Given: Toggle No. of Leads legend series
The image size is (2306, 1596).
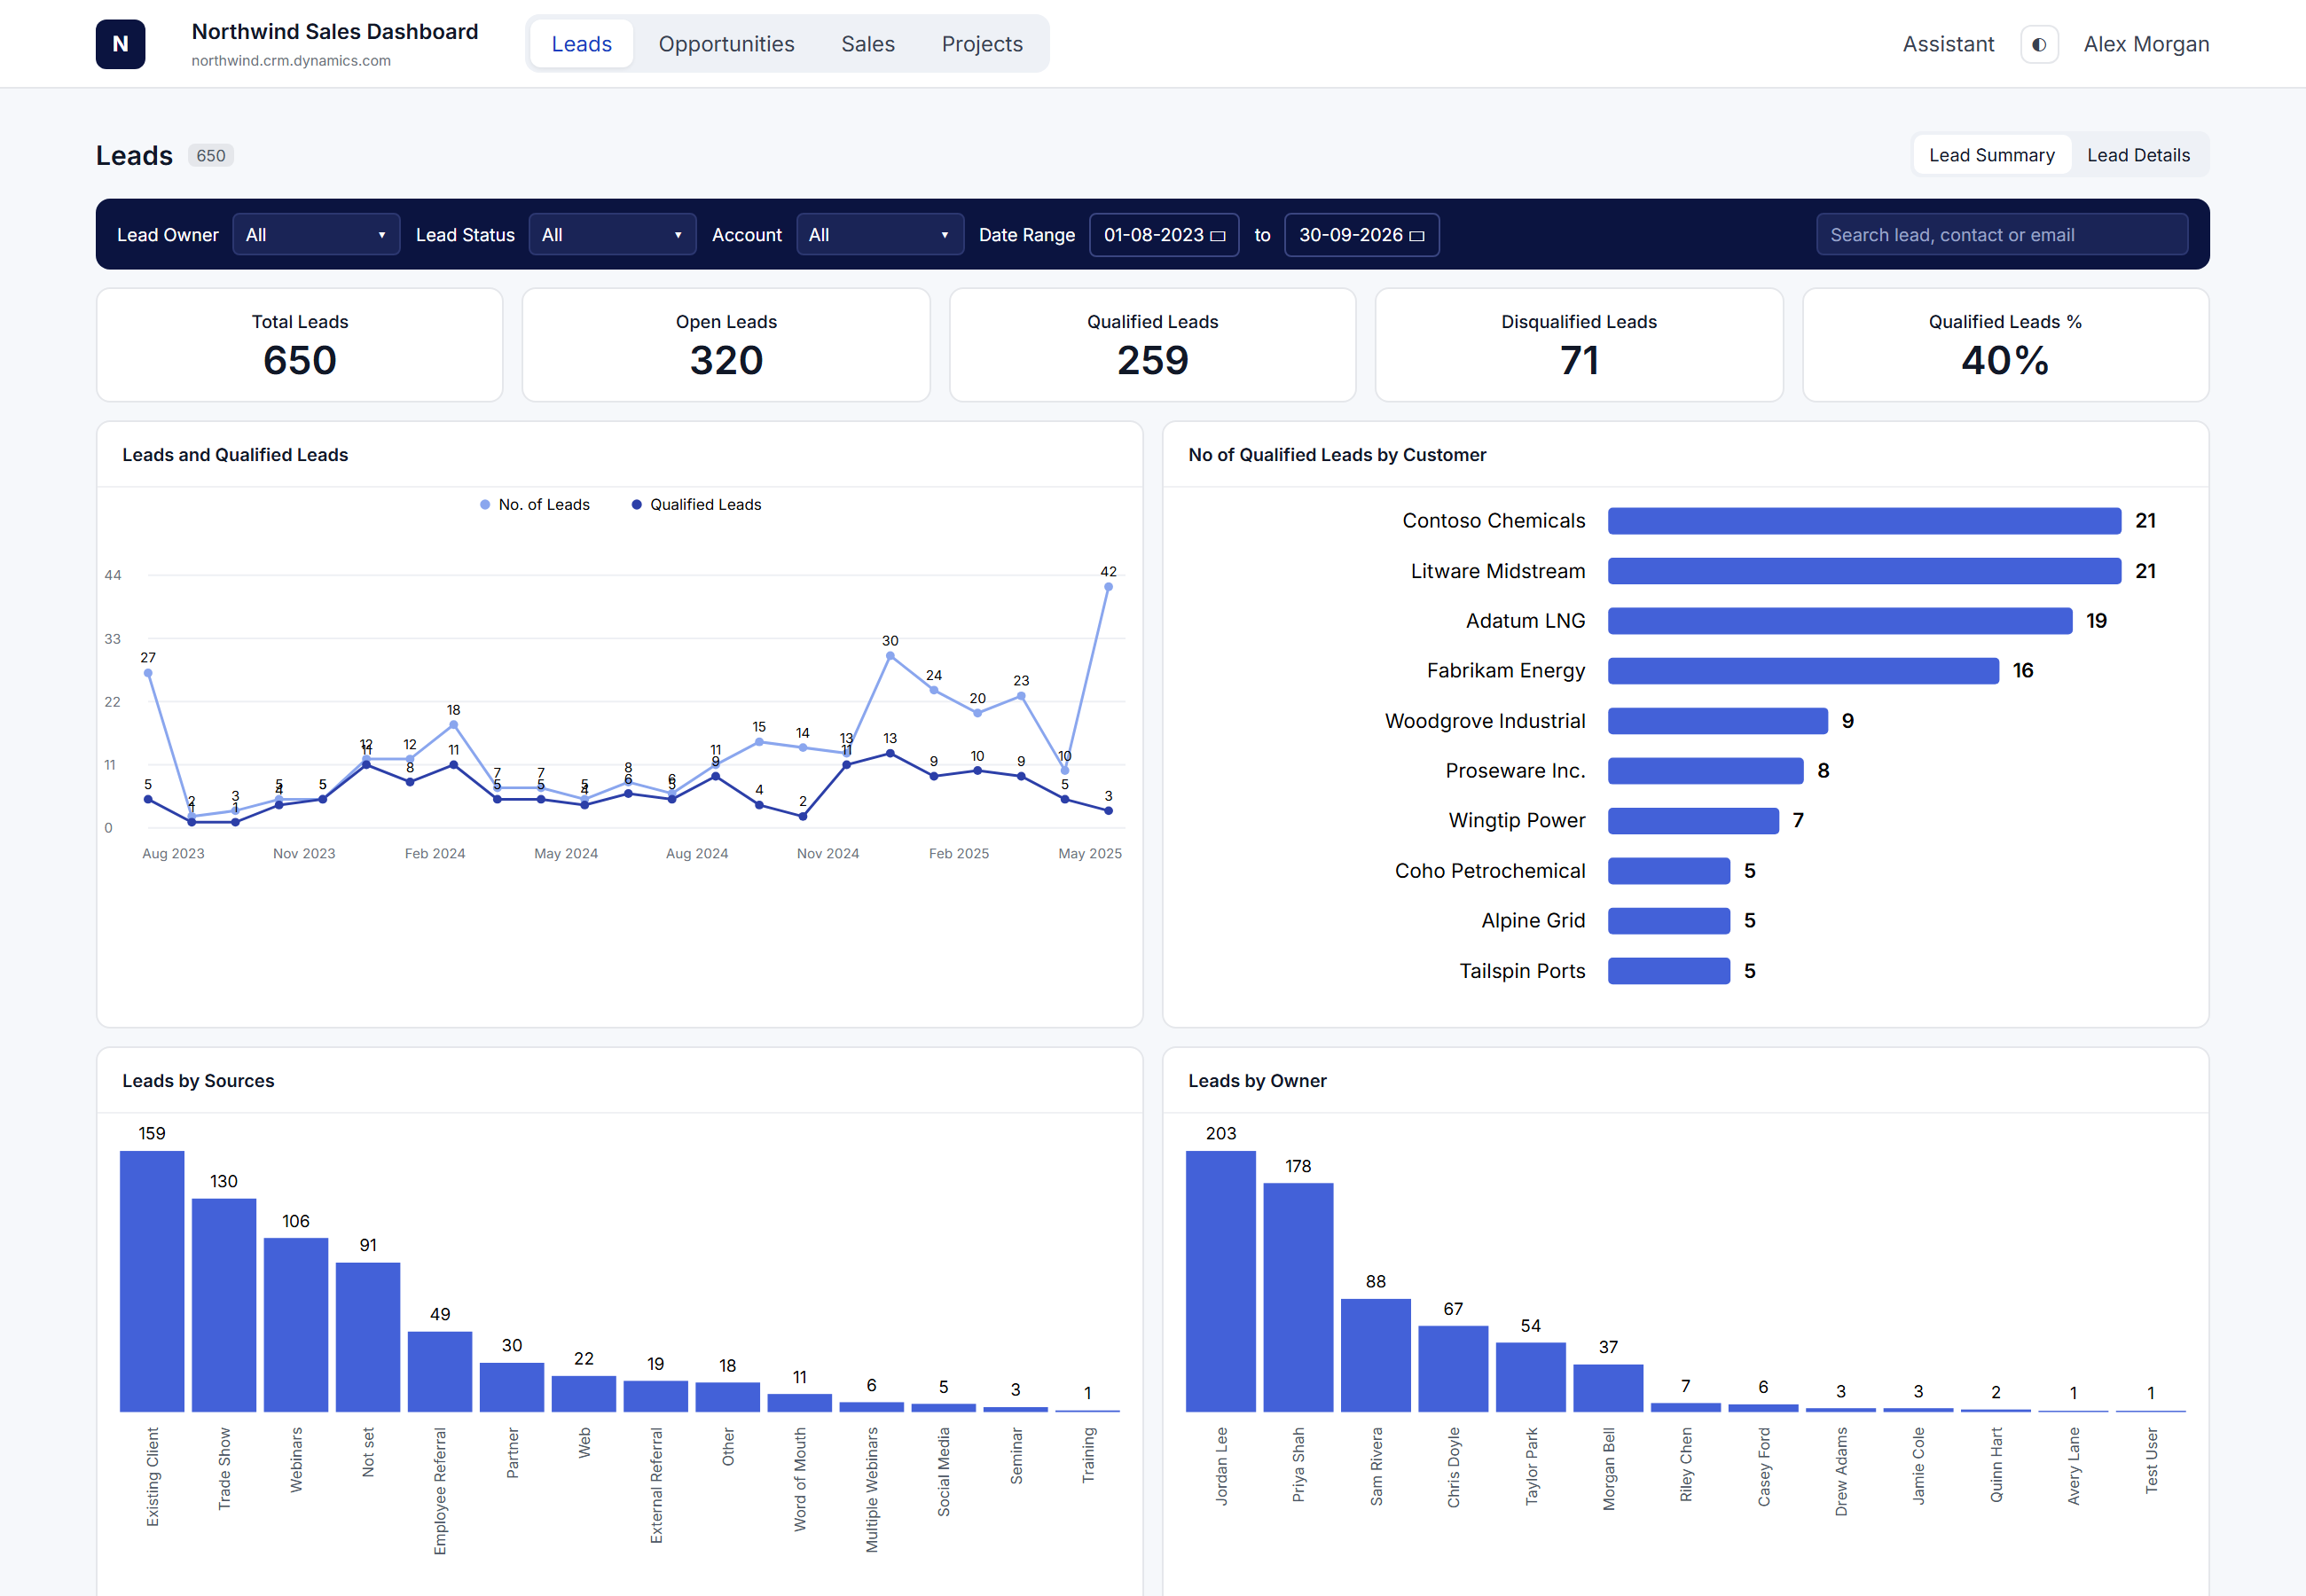Looking at the screenshot, I should click(x=535, y=505).
